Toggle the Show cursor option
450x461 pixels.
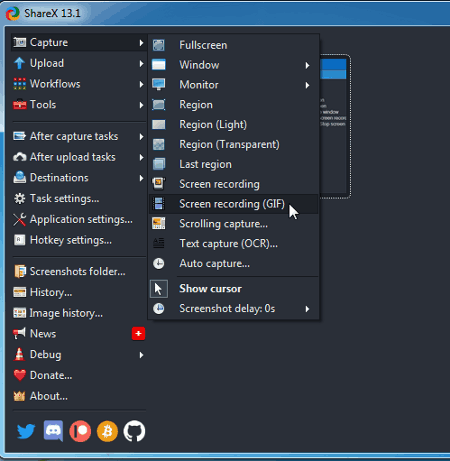[234, 289]
